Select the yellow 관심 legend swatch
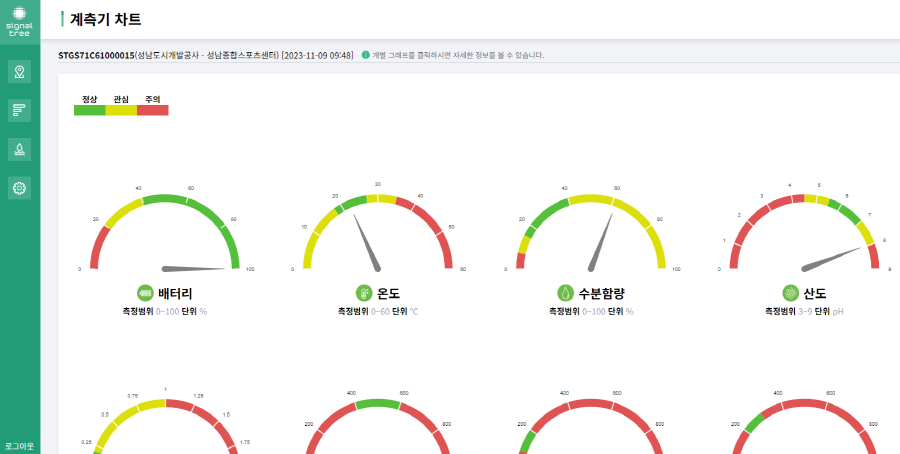Screen dimensions: 900x454 pyautogui.click(x=121, y=110)
